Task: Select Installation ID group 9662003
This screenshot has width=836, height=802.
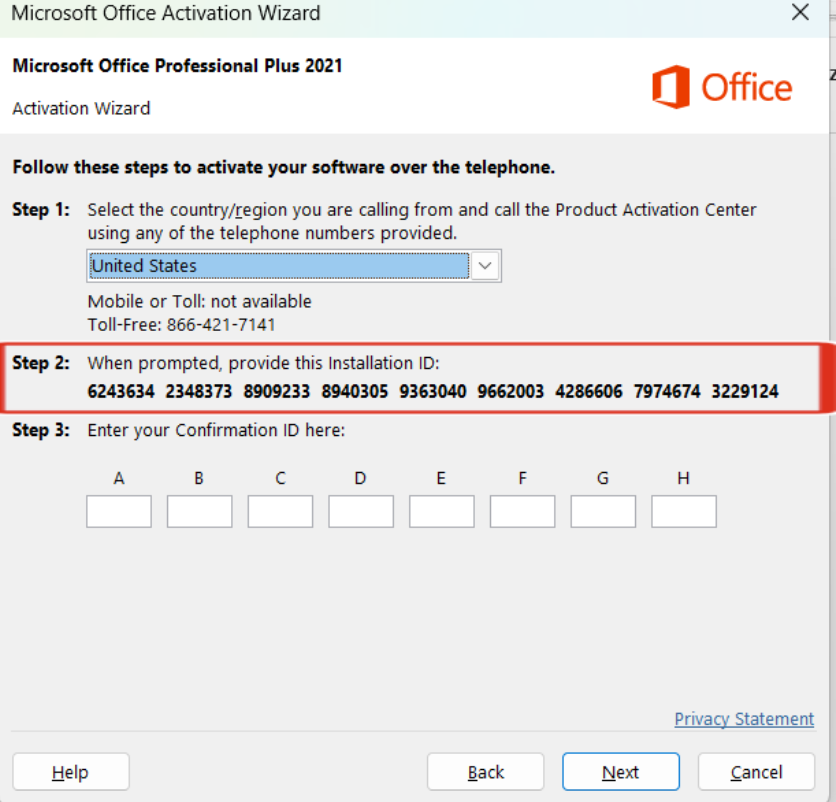Action: 511,391
